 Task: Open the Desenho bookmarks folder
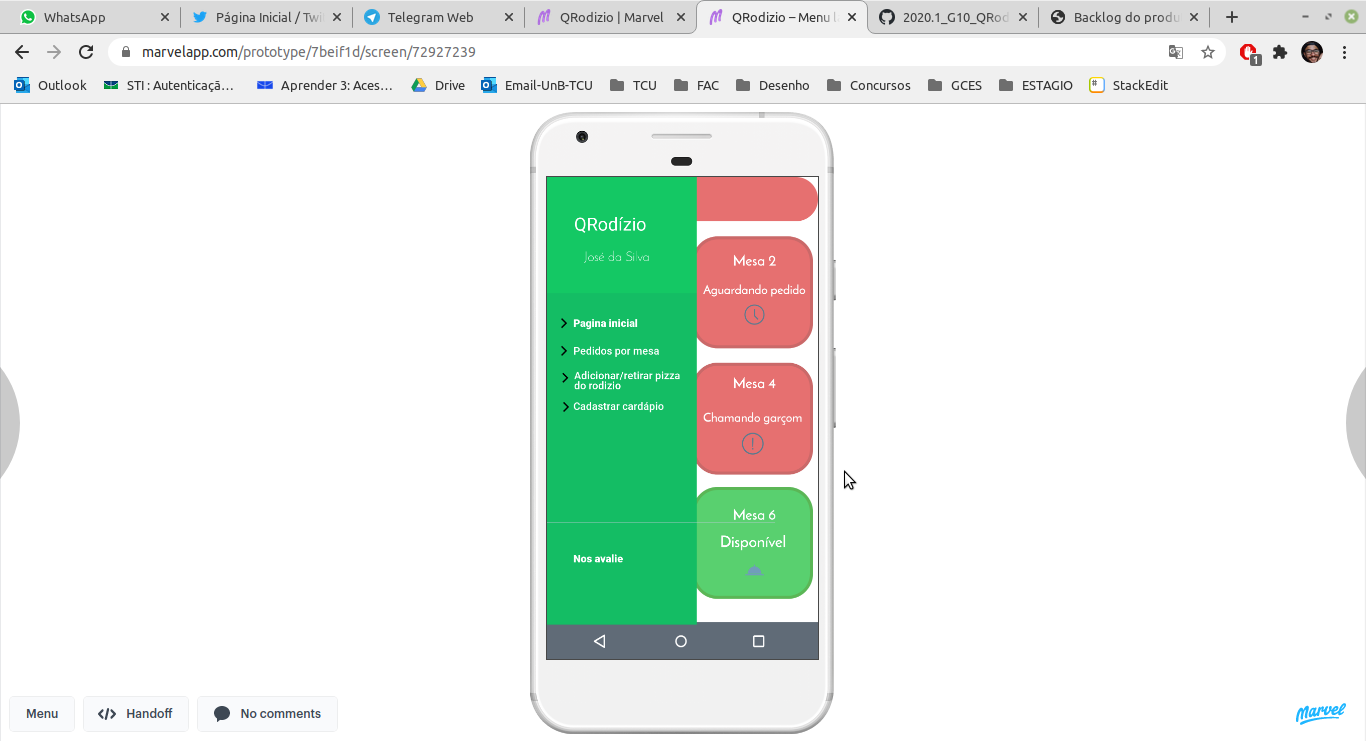pyautogui.click(x=772, y=85)
